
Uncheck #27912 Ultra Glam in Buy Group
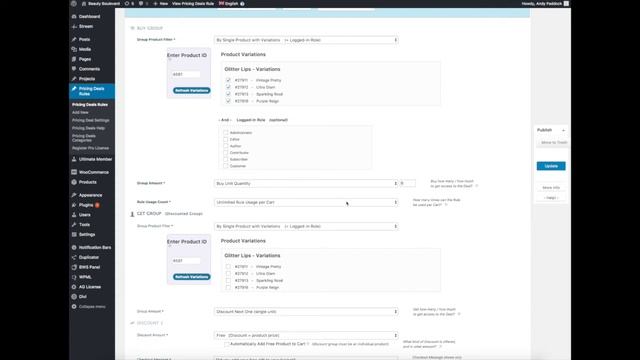(x=228, y=87)
